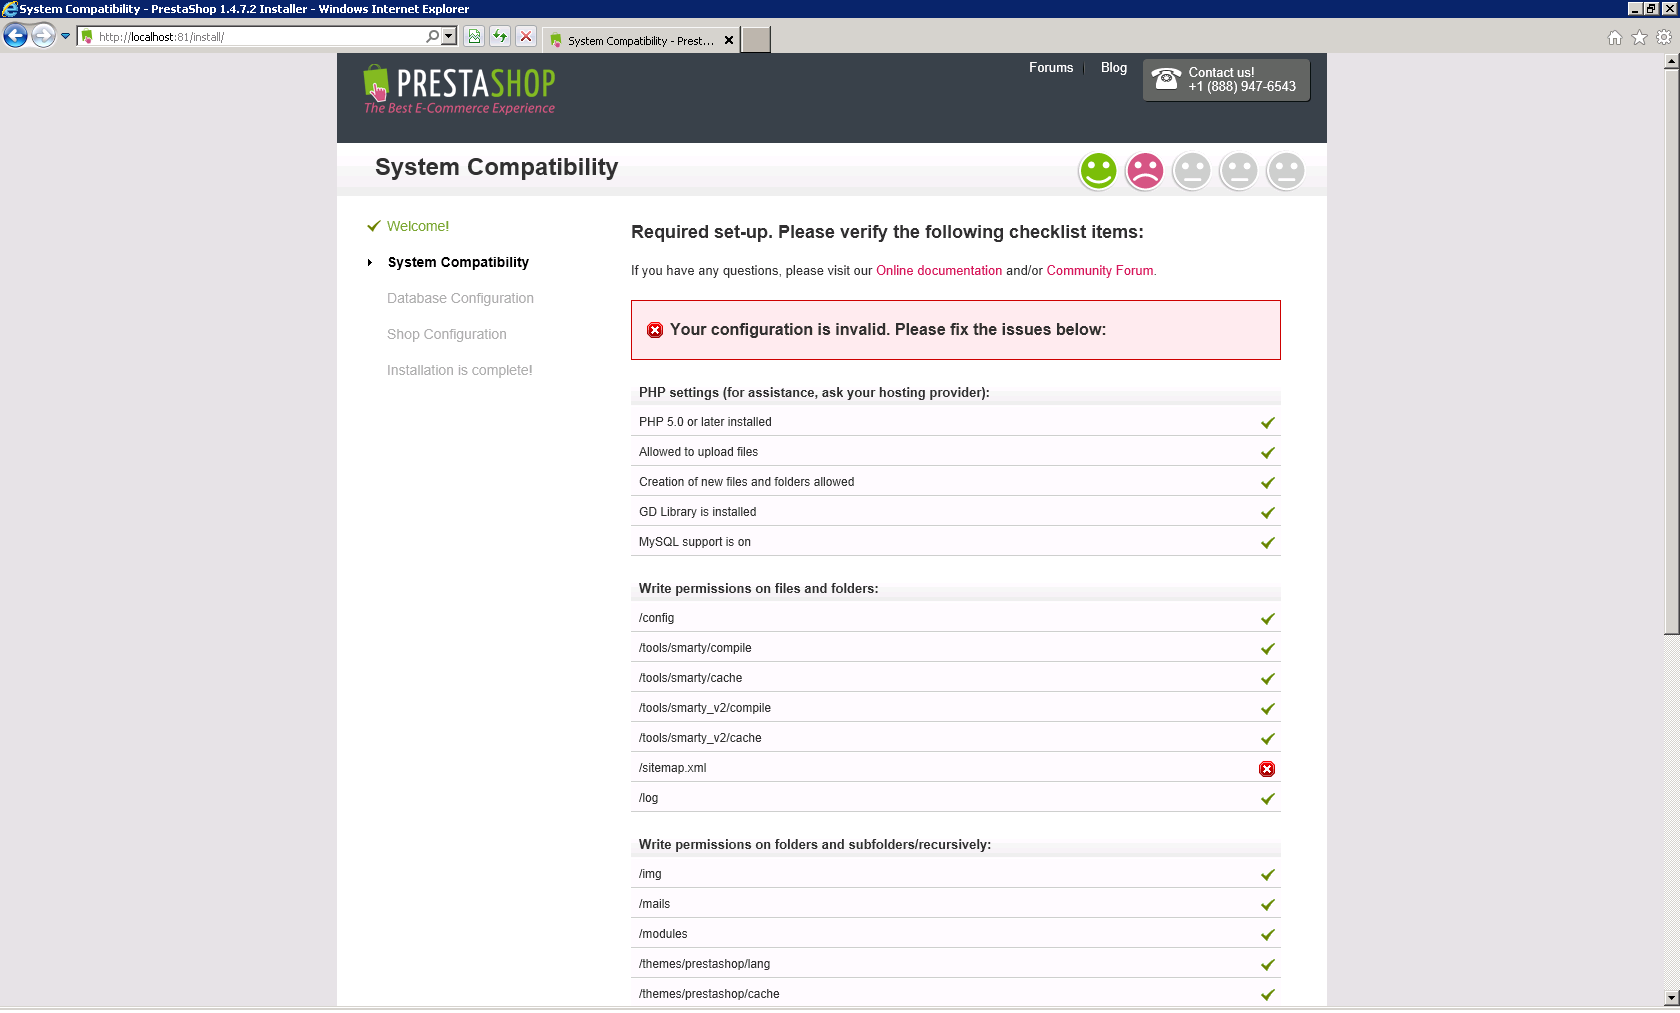Click the Forums link in header
The image size is (1680, 1013).
[1051, 68]
